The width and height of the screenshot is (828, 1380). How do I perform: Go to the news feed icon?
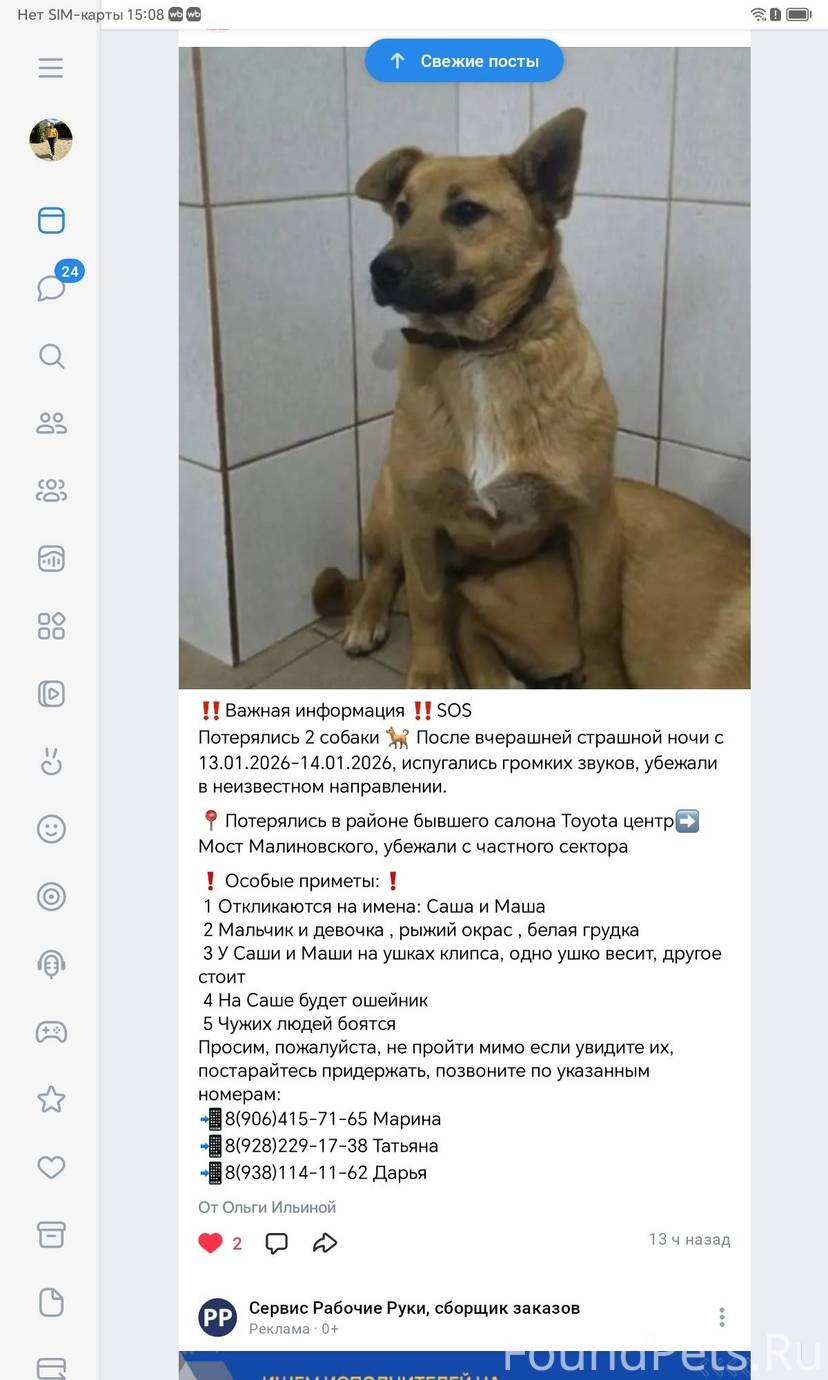coord(51,221)
